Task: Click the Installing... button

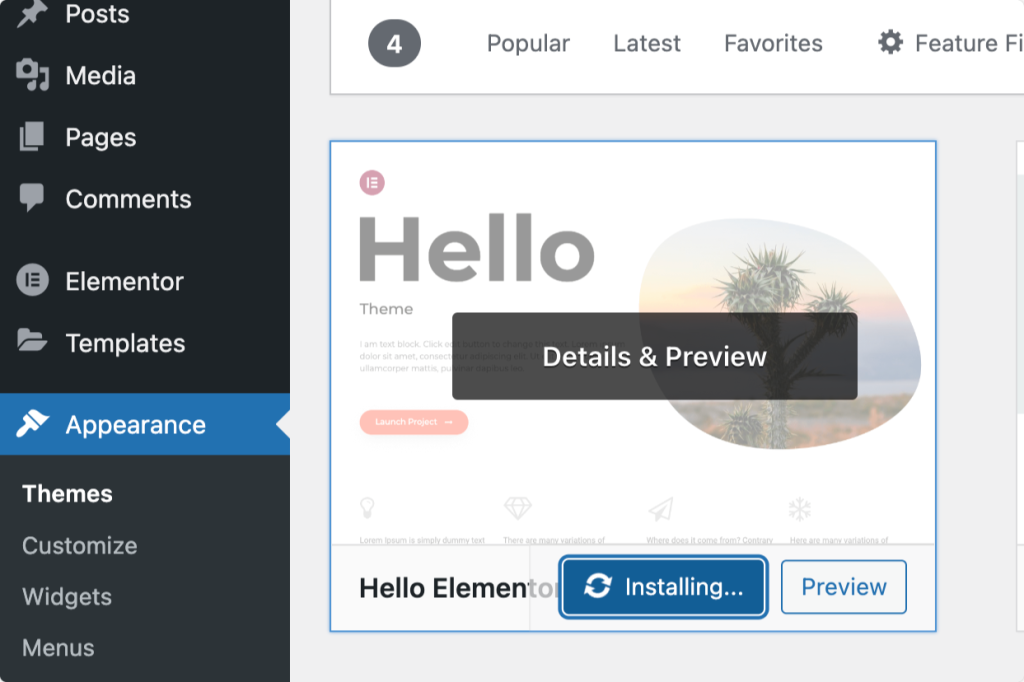Action: click(x=663, y=587)
